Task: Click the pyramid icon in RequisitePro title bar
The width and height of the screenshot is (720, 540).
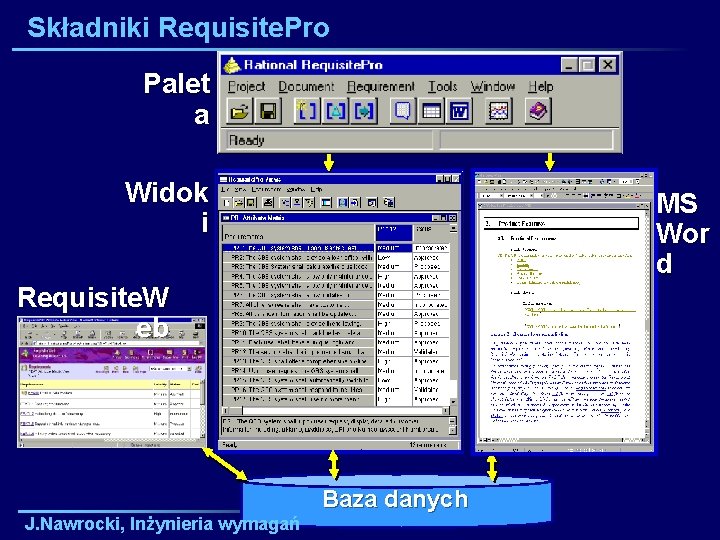Action: pyautogui.click(x=232, y=65)
